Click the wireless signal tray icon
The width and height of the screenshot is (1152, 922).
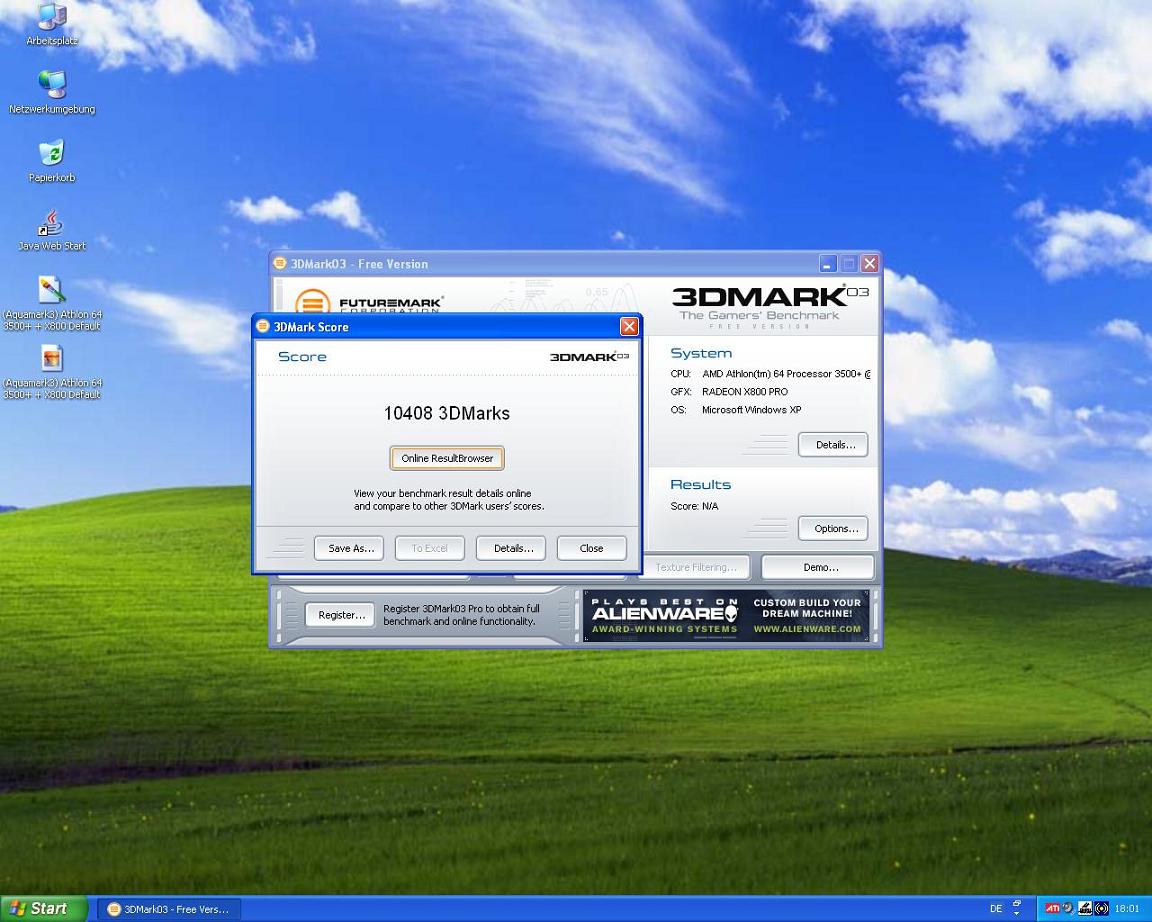pyautogui.click(x=1101, y=908)
